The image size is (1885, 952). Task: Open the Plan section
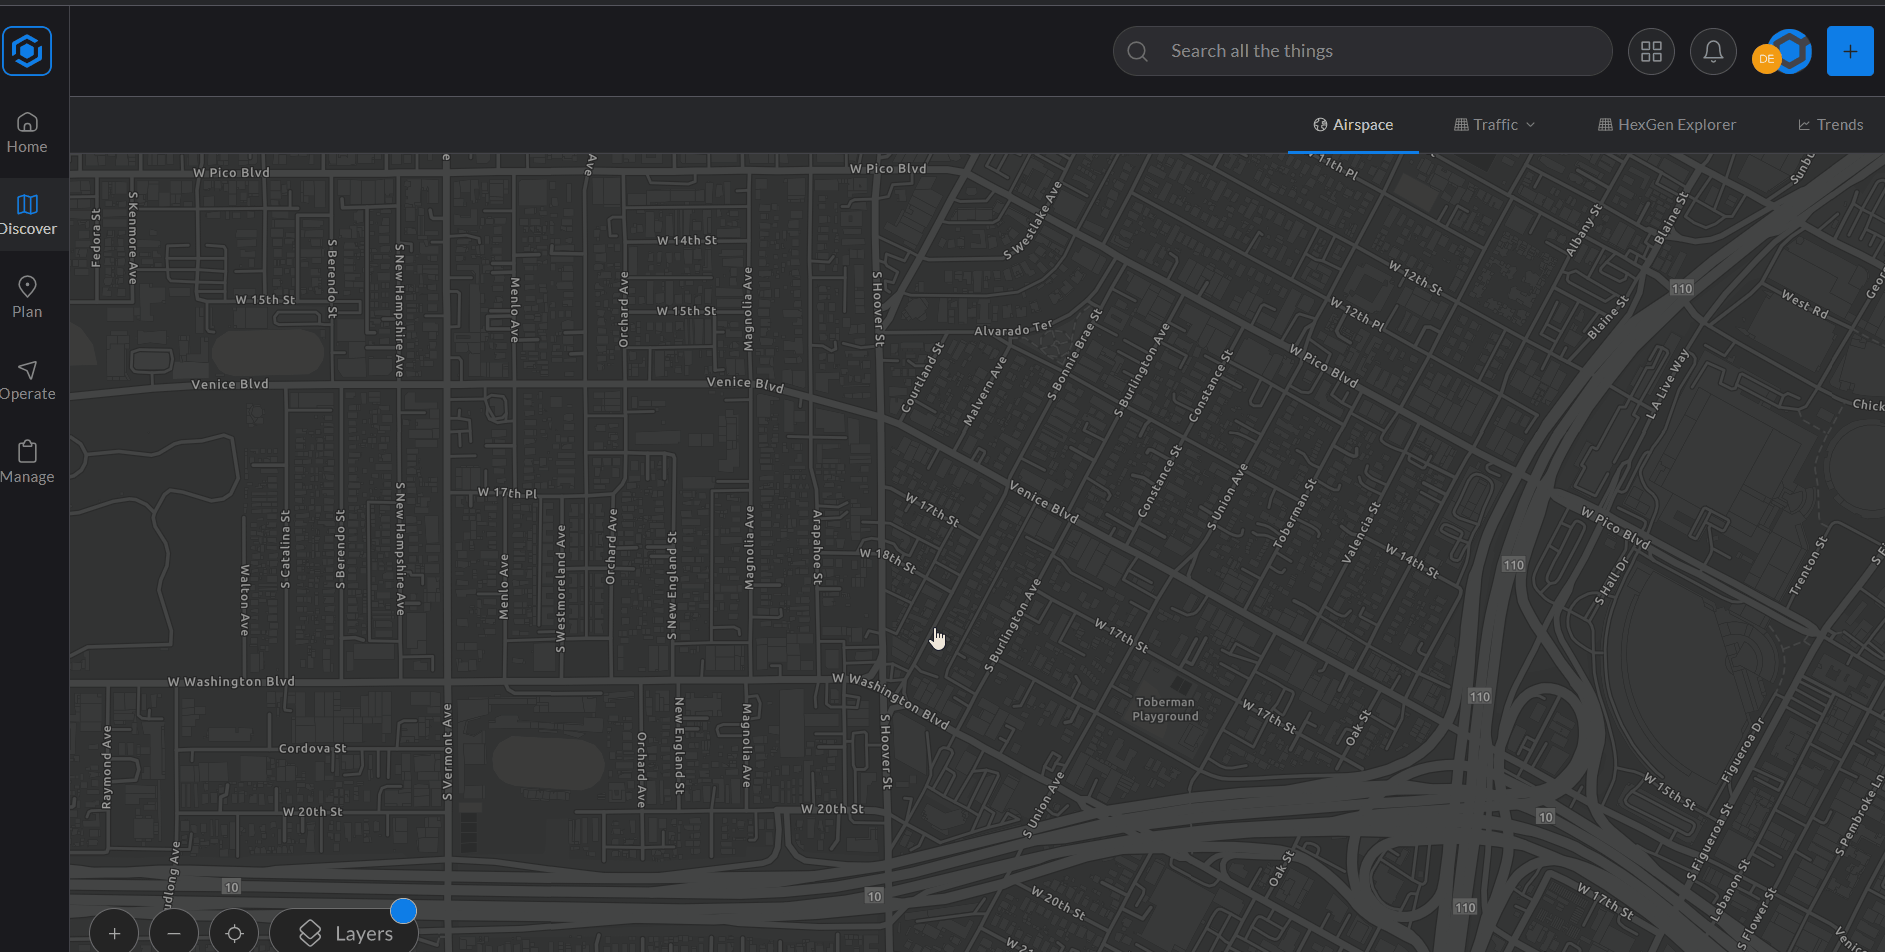click(x=27, y=297)
